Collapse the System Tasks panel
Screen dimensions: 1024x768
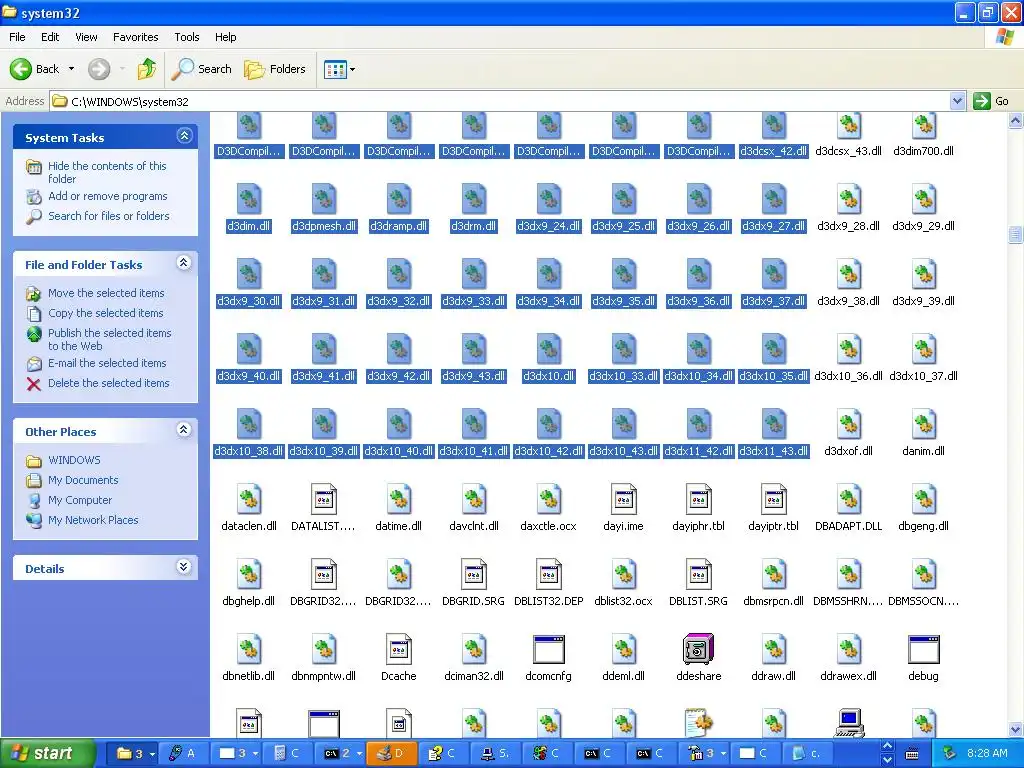tap(184, 136)
